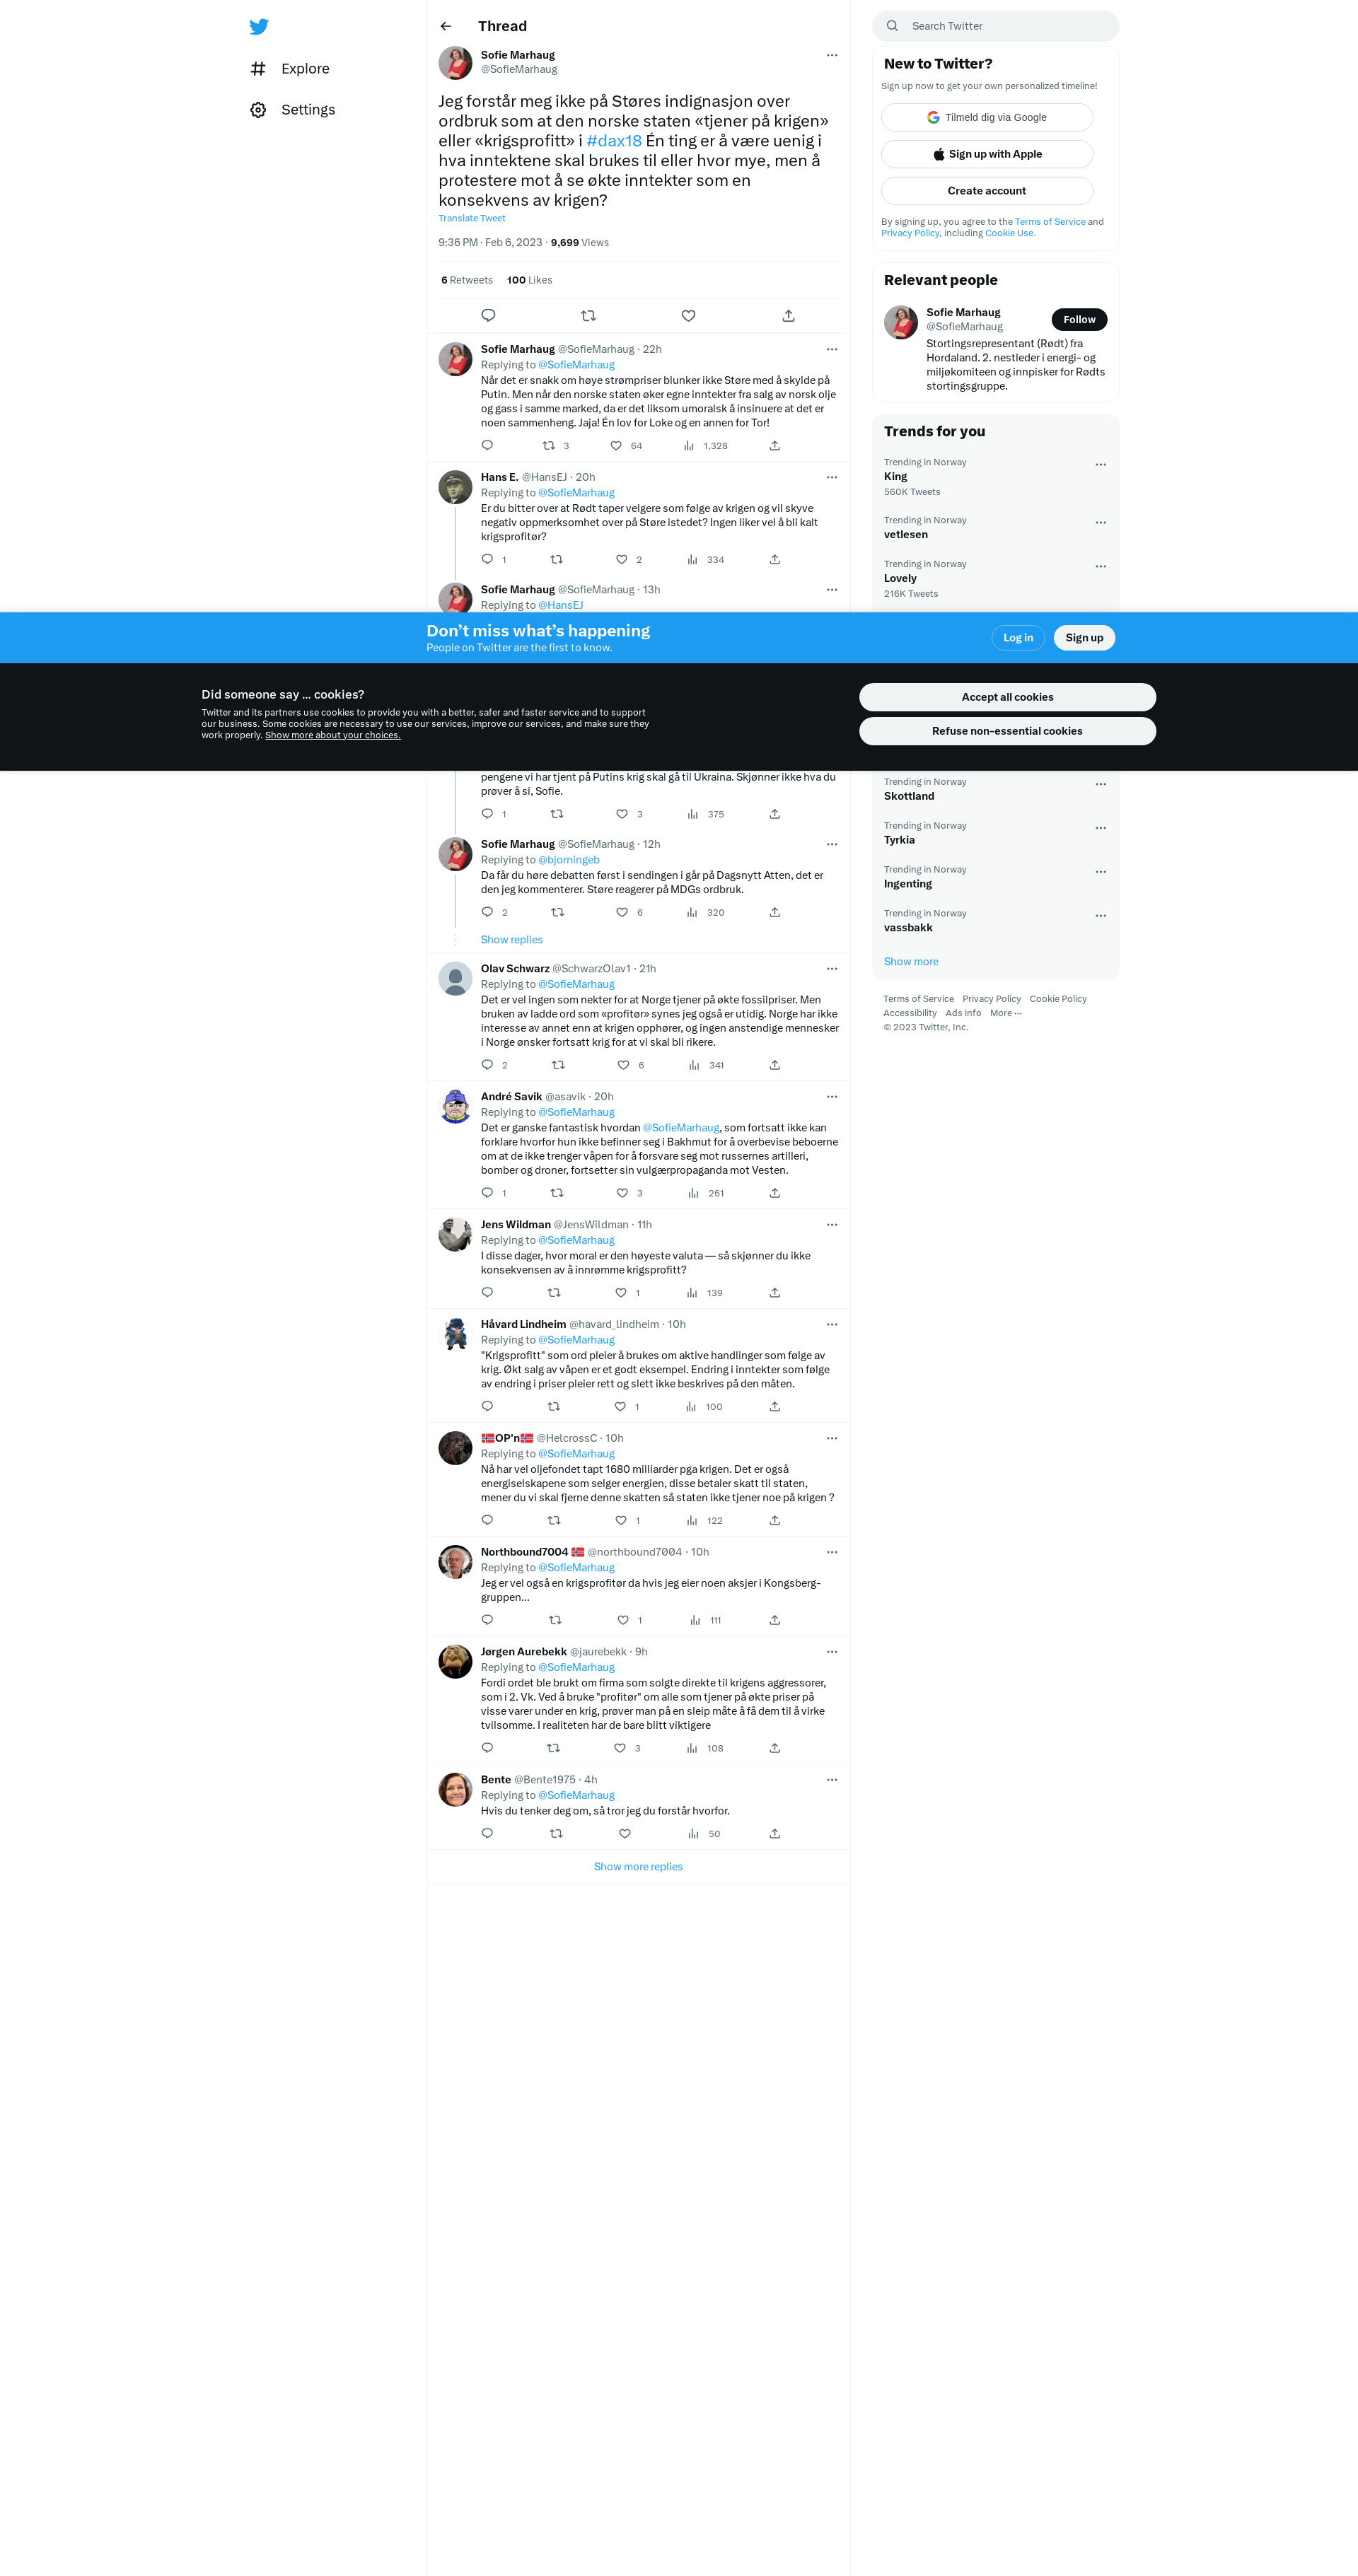
Task: Reply to Olav Schwarz's tweet
Action: tap(494, 1065)
